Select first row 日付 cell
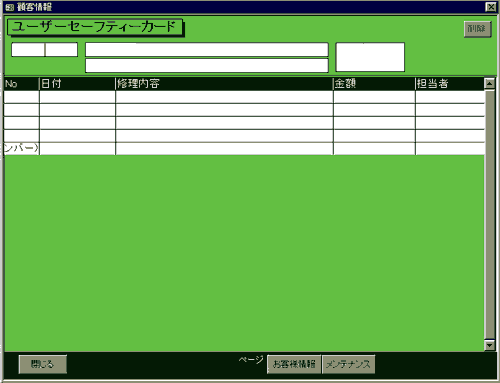 77,97
